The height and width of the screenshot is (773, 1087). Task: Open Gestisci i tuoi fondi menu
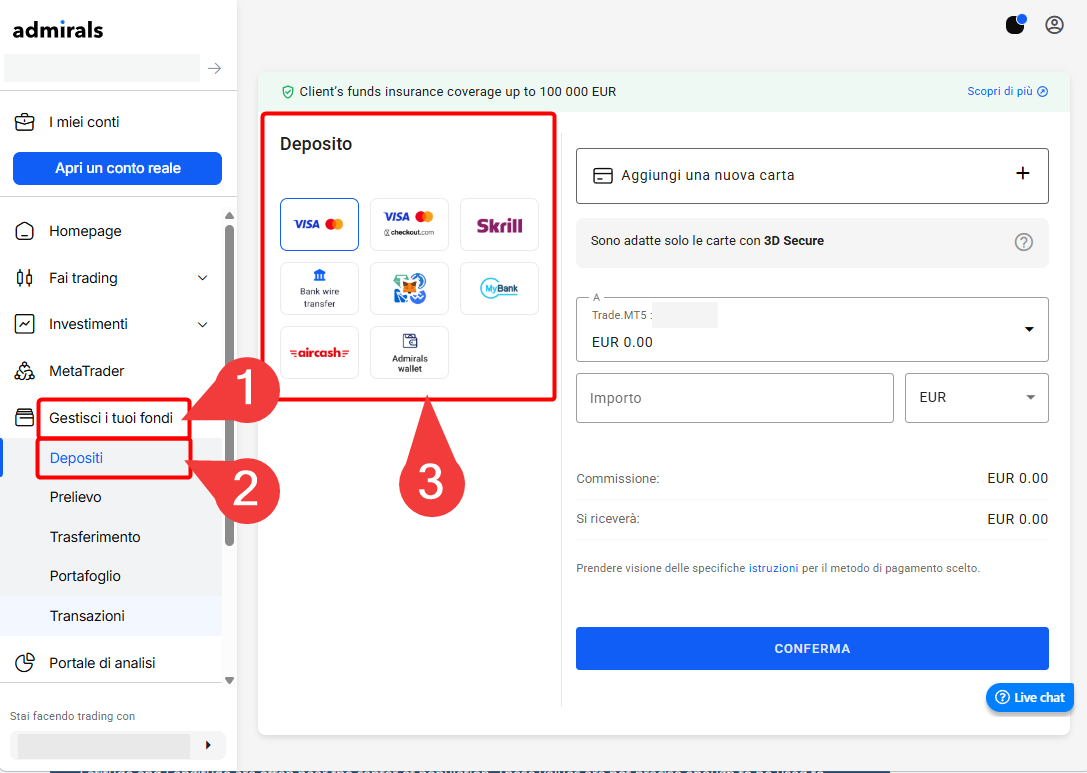tap(111, 418)
